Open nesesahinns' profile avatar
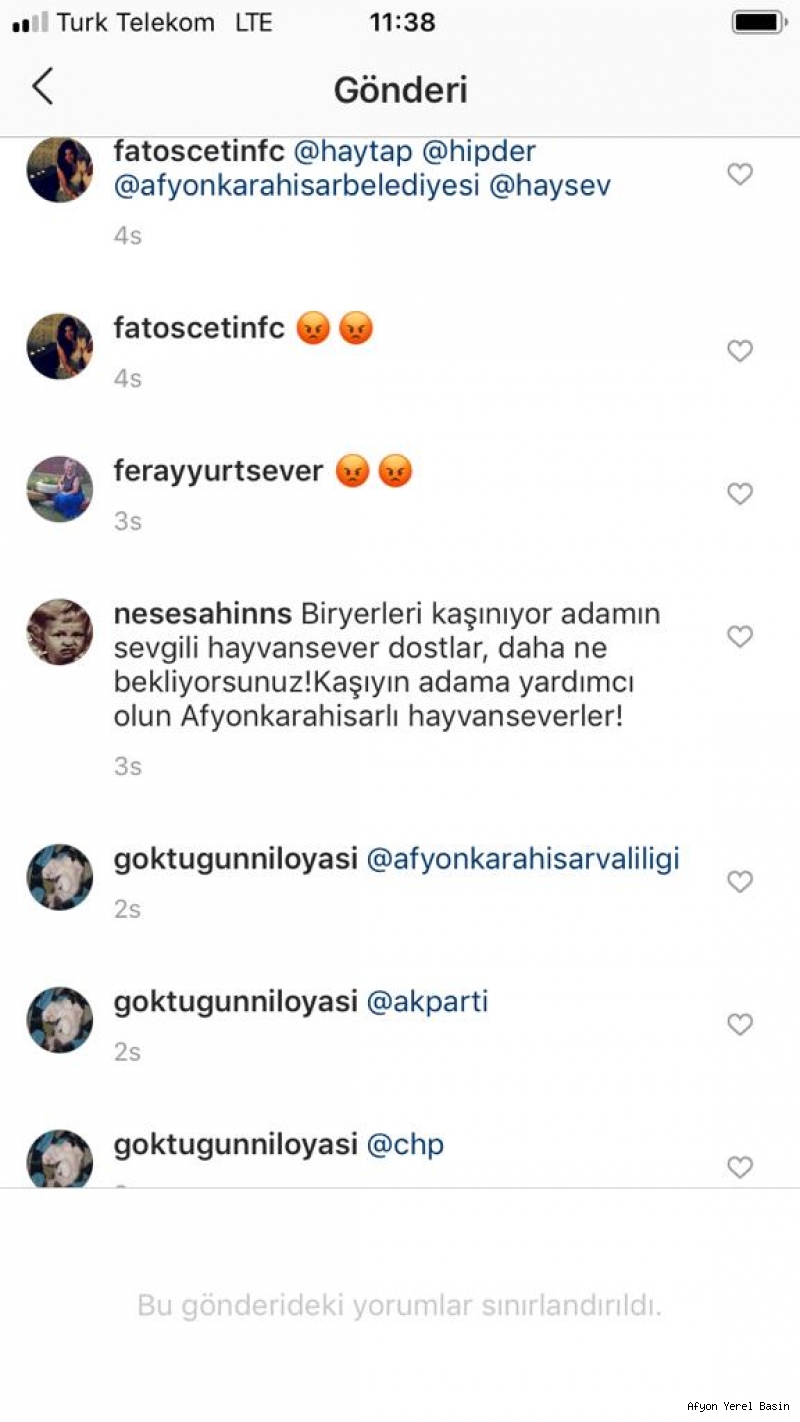 pos(59,632)
